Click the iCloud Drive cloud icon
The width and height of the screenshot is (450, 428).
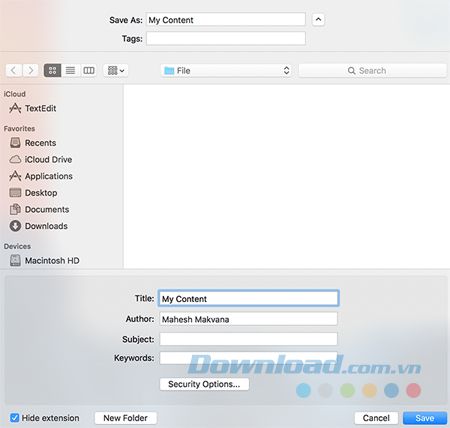click(15, 159)
